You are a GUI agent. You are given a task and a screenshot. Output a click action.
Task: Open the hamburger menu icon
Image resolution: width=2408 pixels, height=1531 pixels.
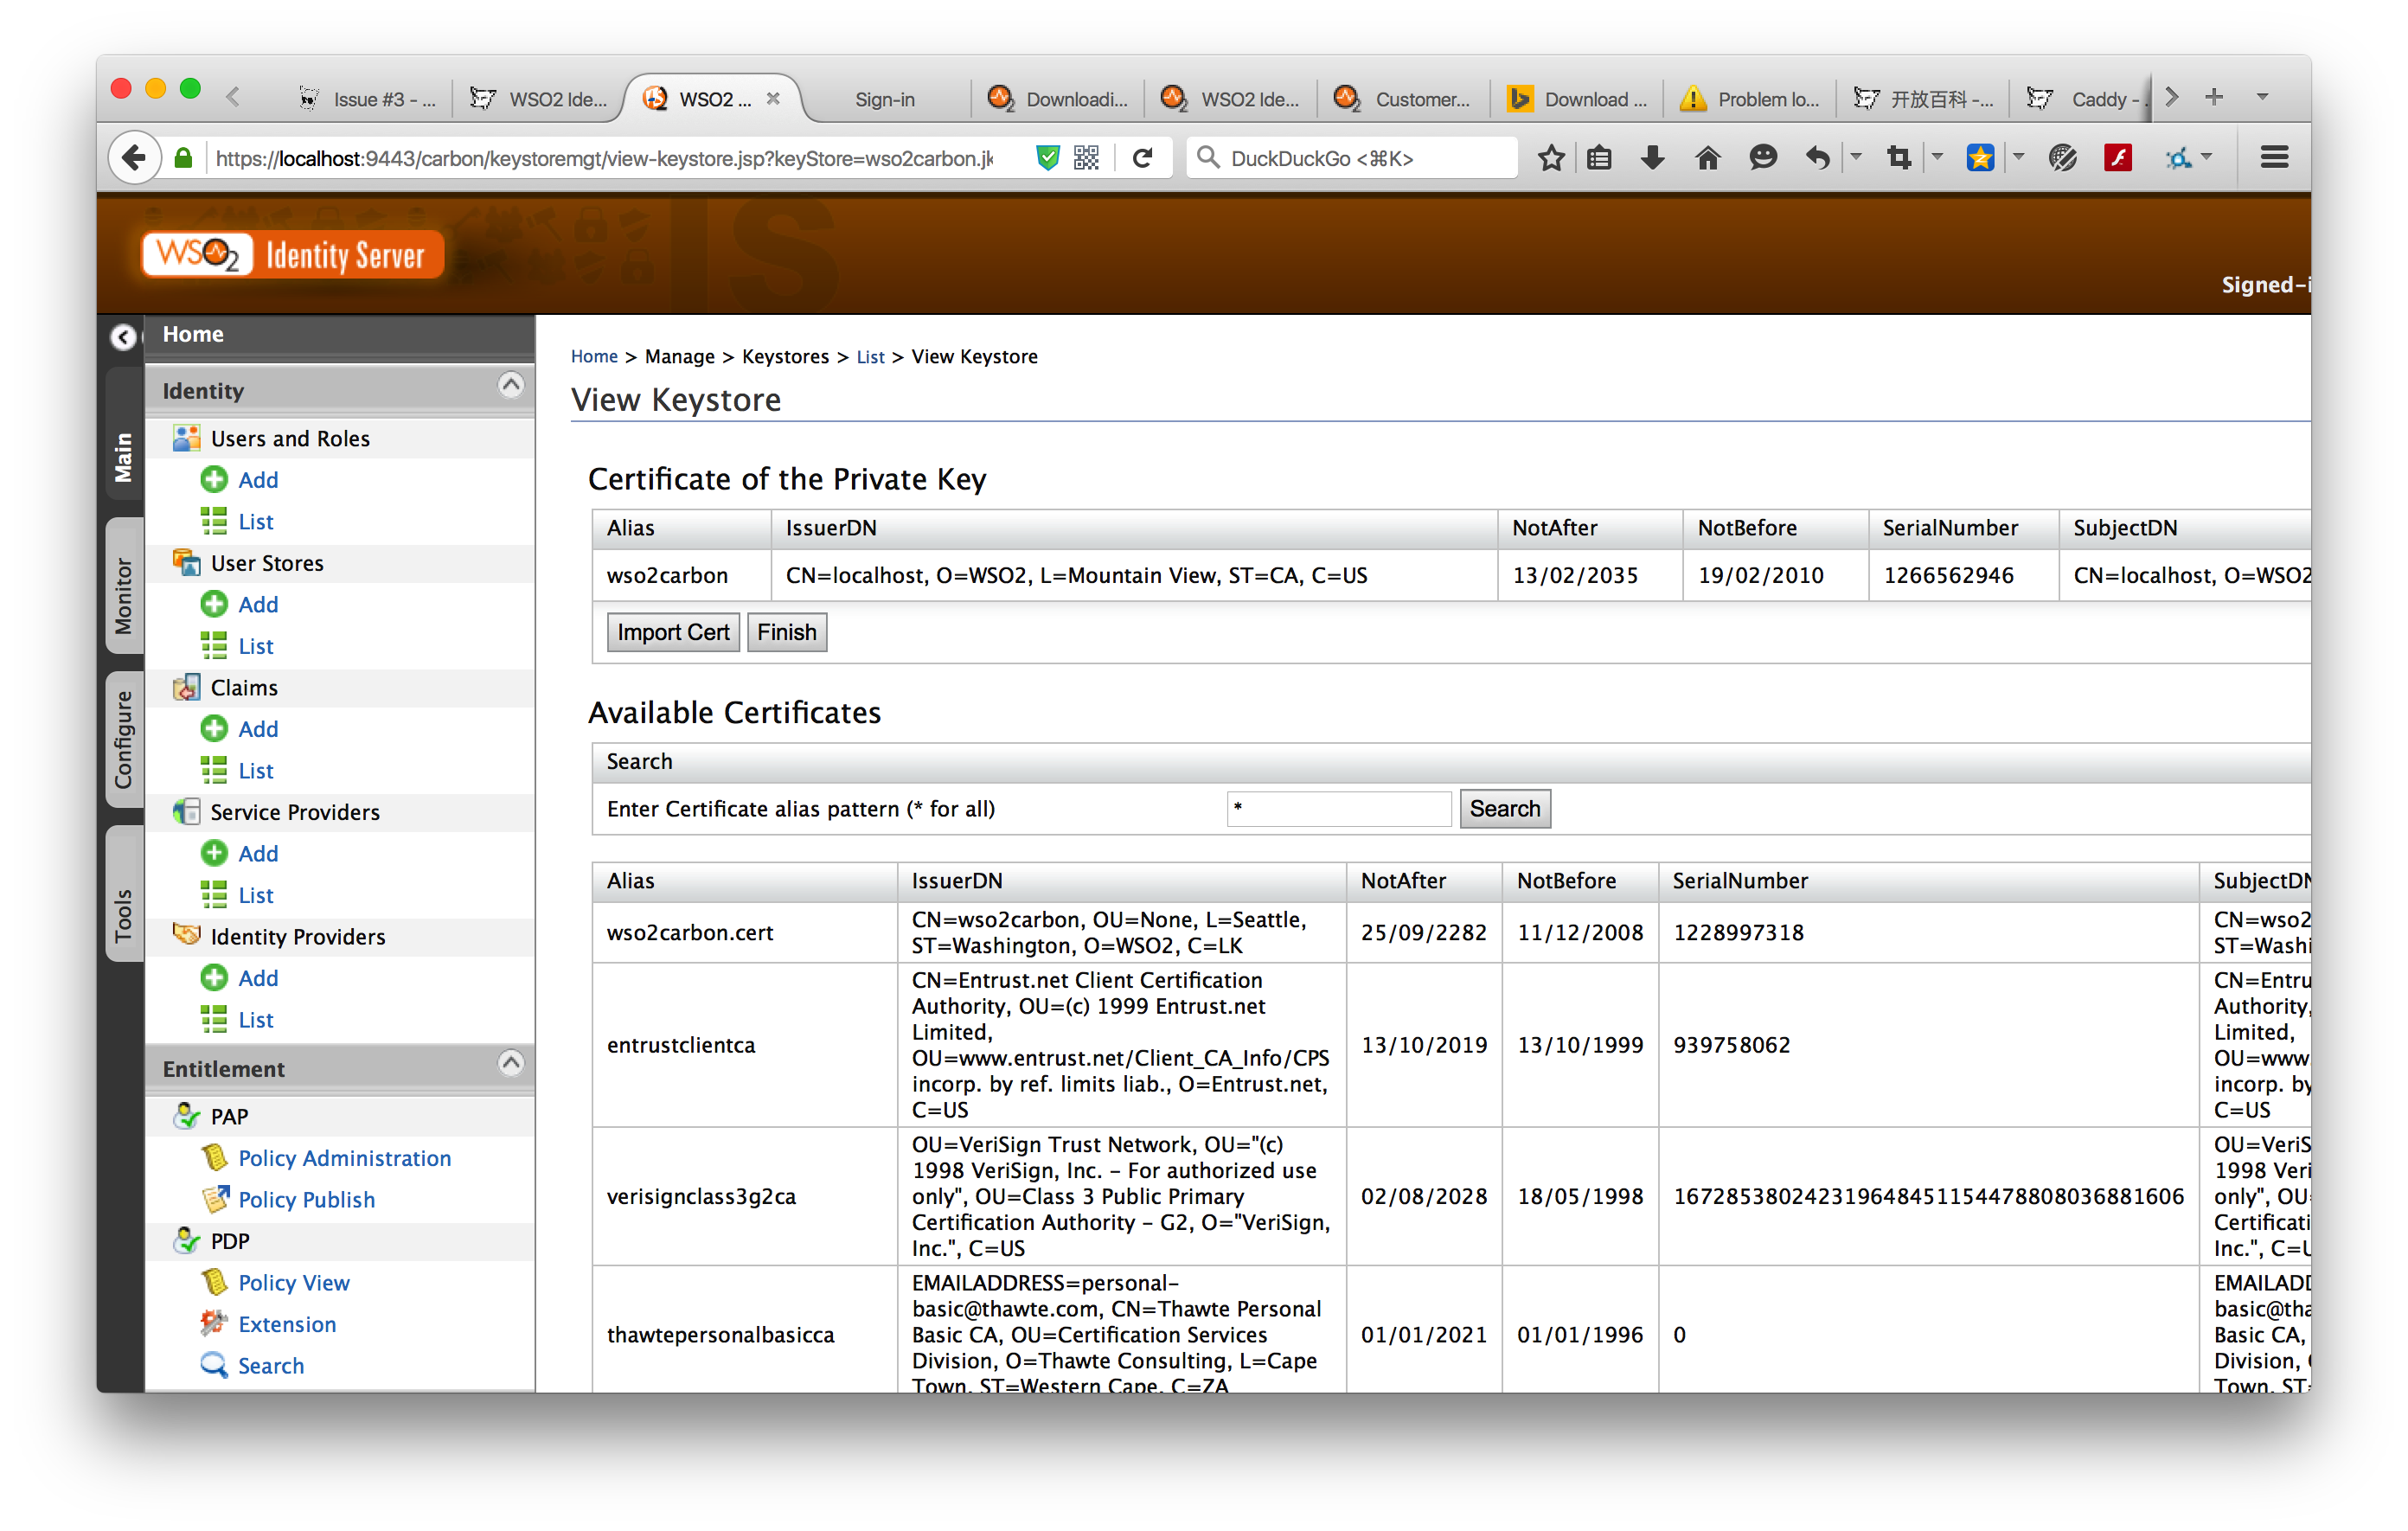tap(2273, 158)
